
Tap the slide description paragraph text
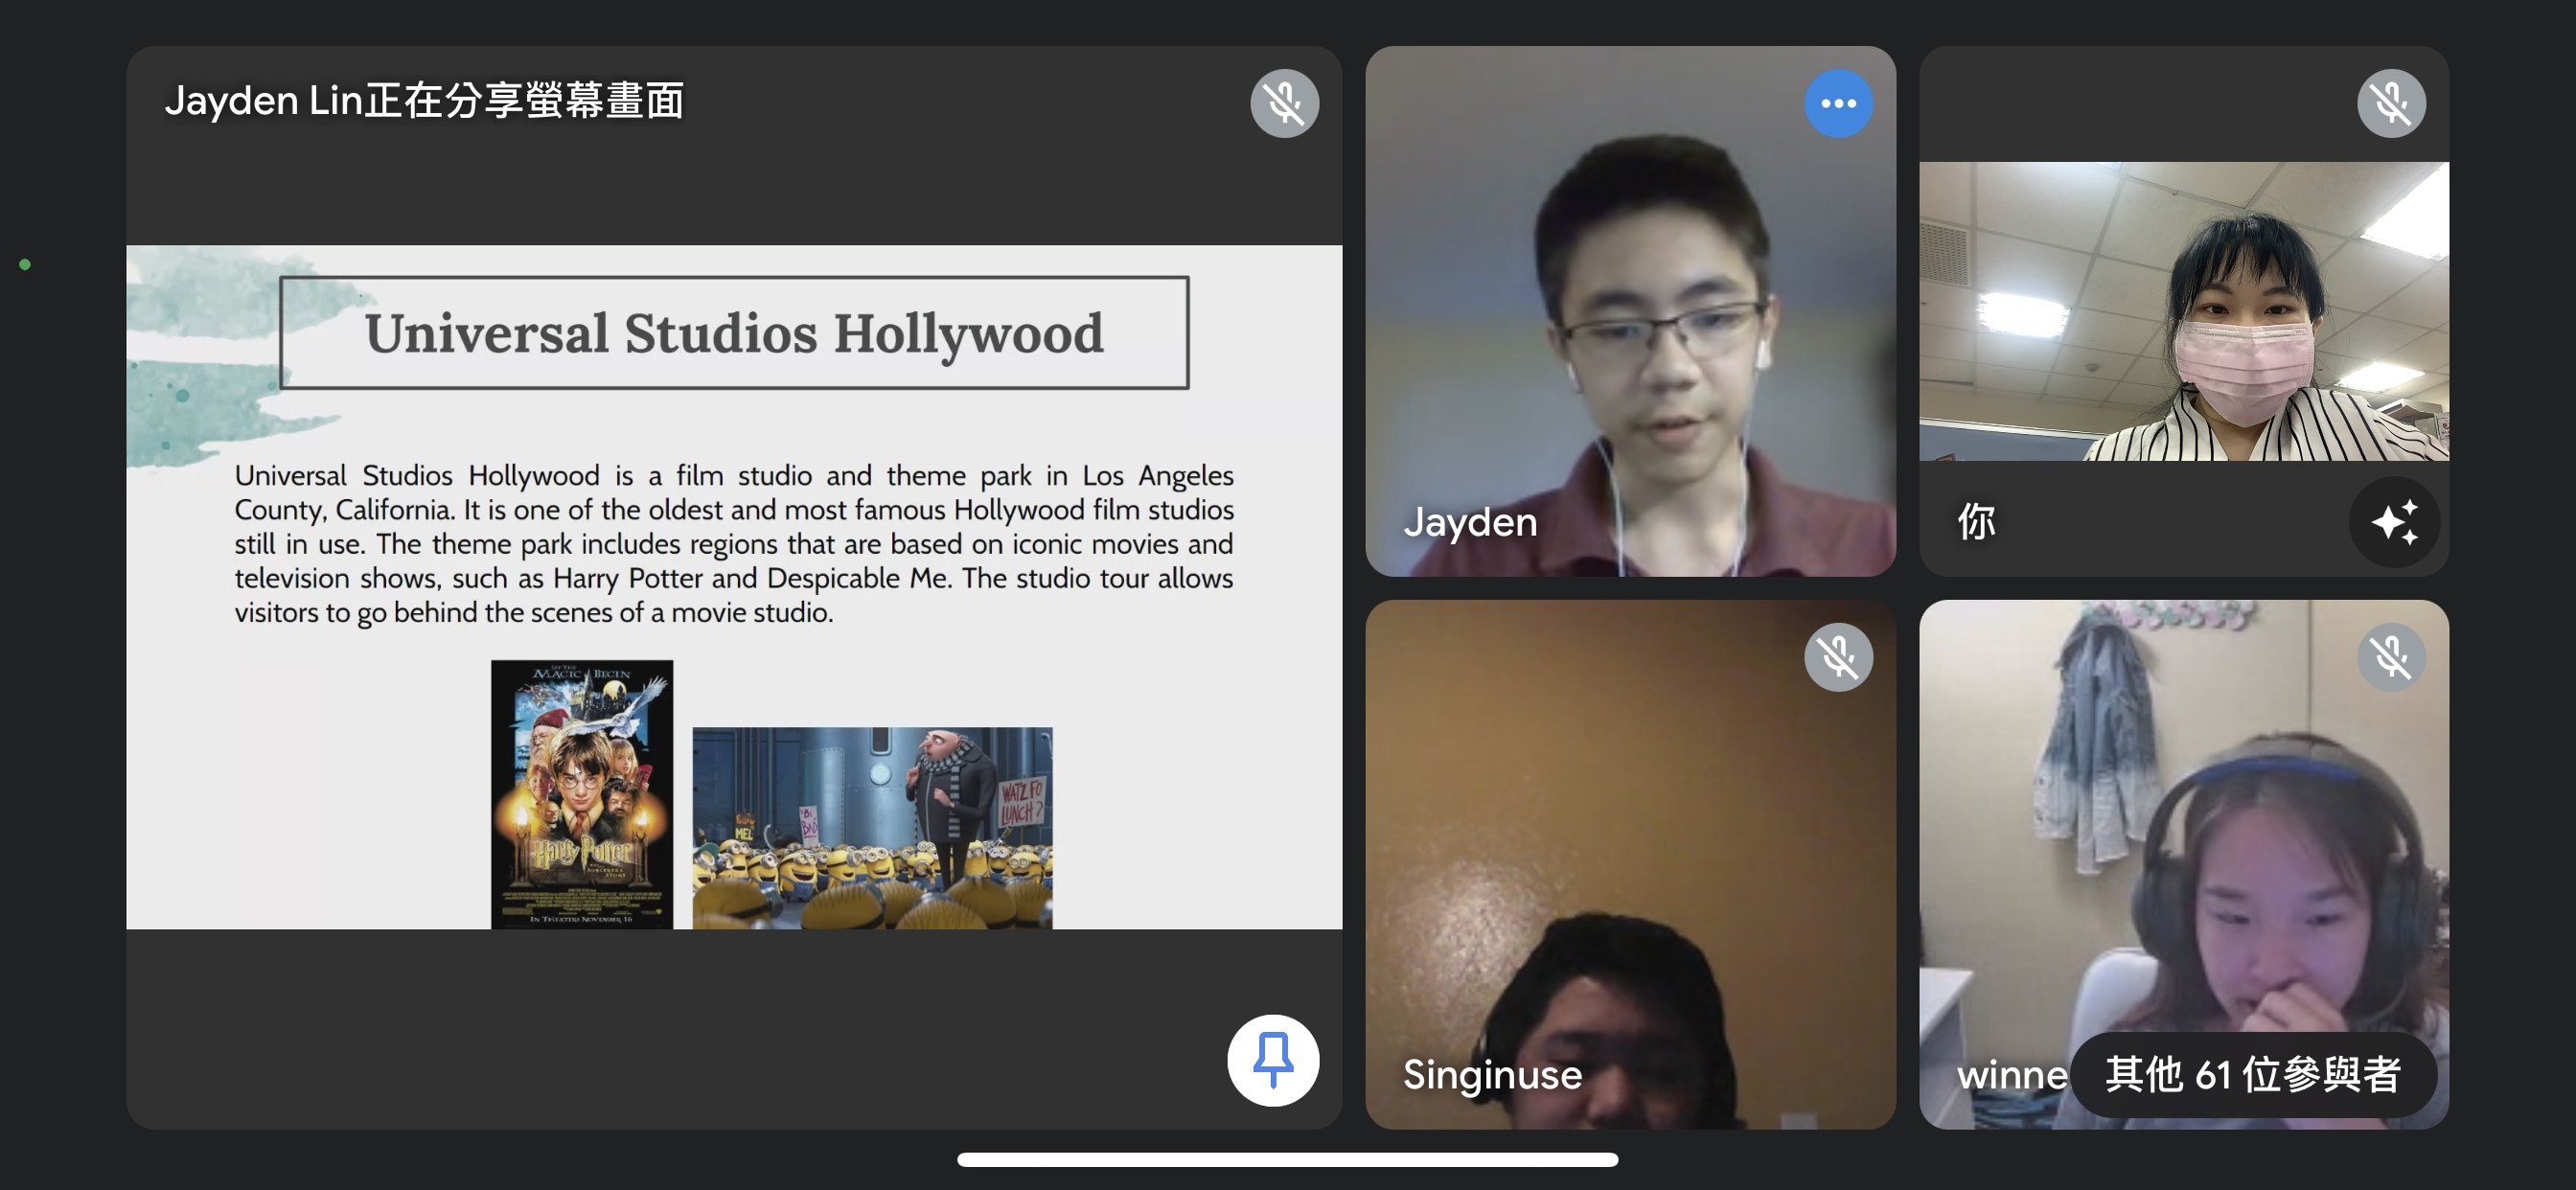(734, 543)
